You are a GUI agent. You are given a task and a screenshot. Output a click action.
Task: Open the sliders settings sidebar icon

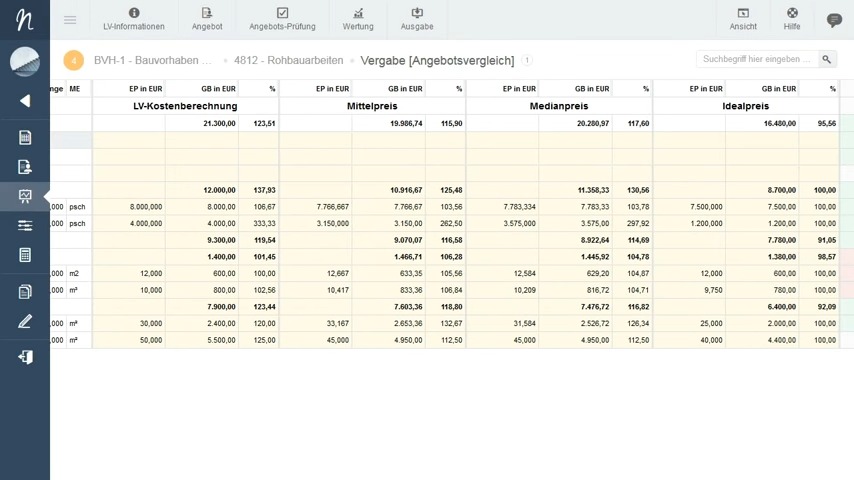25,226
